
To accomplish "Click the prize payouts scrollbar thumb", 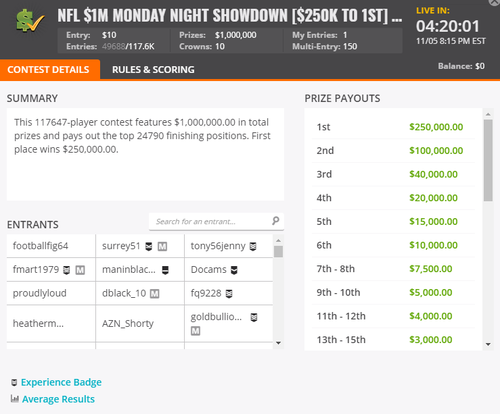I will coord(488,160).
